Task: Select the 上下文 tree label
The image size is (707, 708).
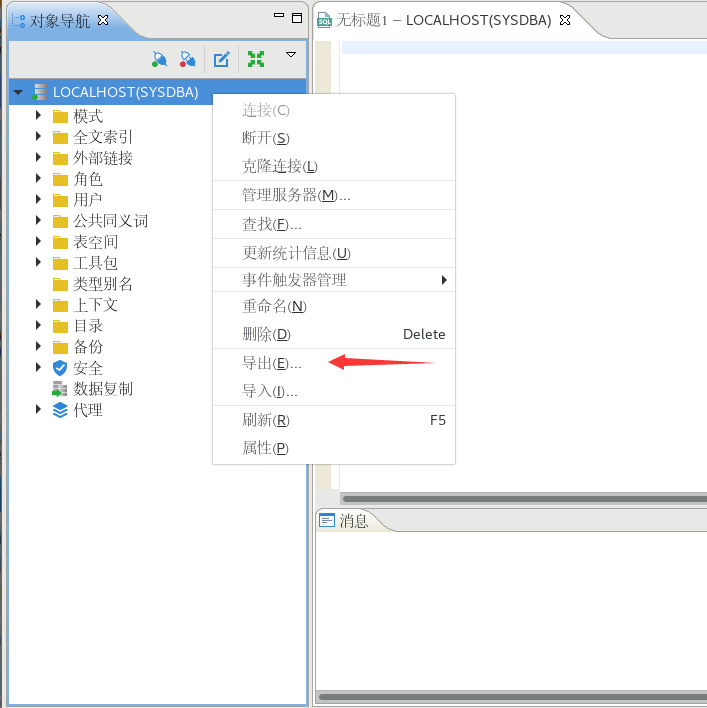Action: (x=95, y=305)
